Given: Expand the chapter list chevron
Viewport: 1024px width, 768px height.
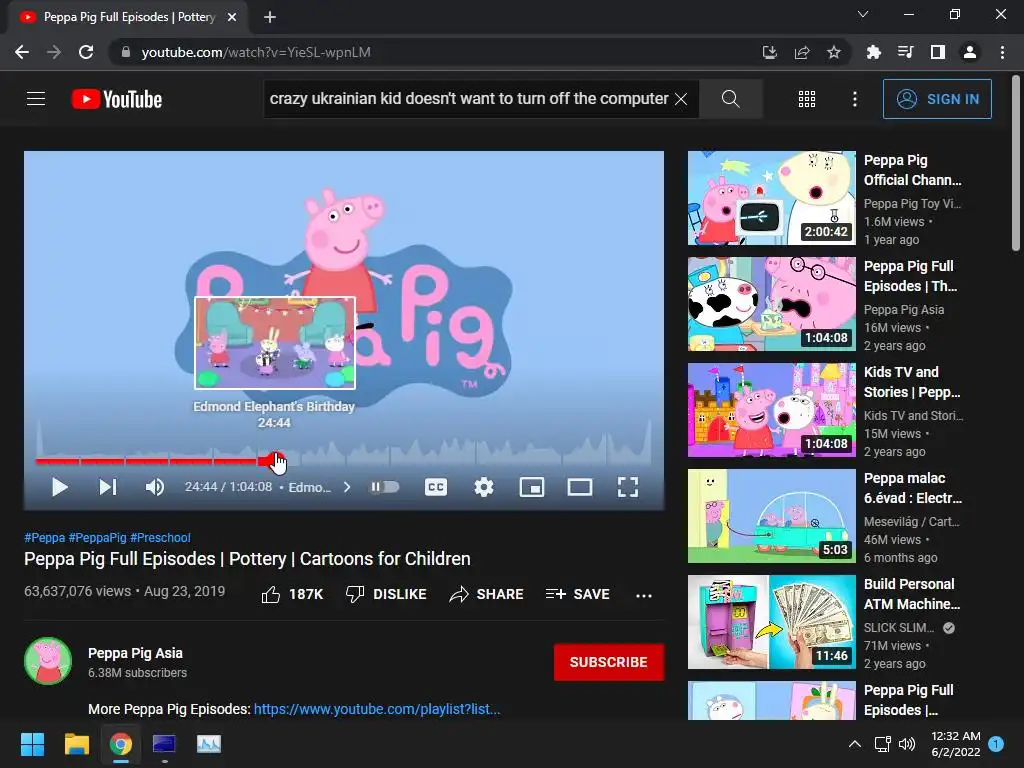Looking at the screenshot, I should (x=347, y=487).
